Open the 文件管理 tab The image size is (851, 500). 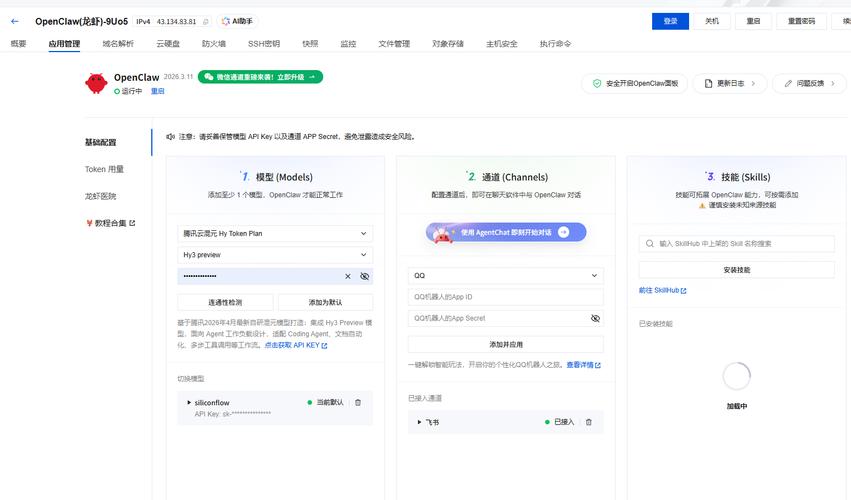[x=394, y=43]
